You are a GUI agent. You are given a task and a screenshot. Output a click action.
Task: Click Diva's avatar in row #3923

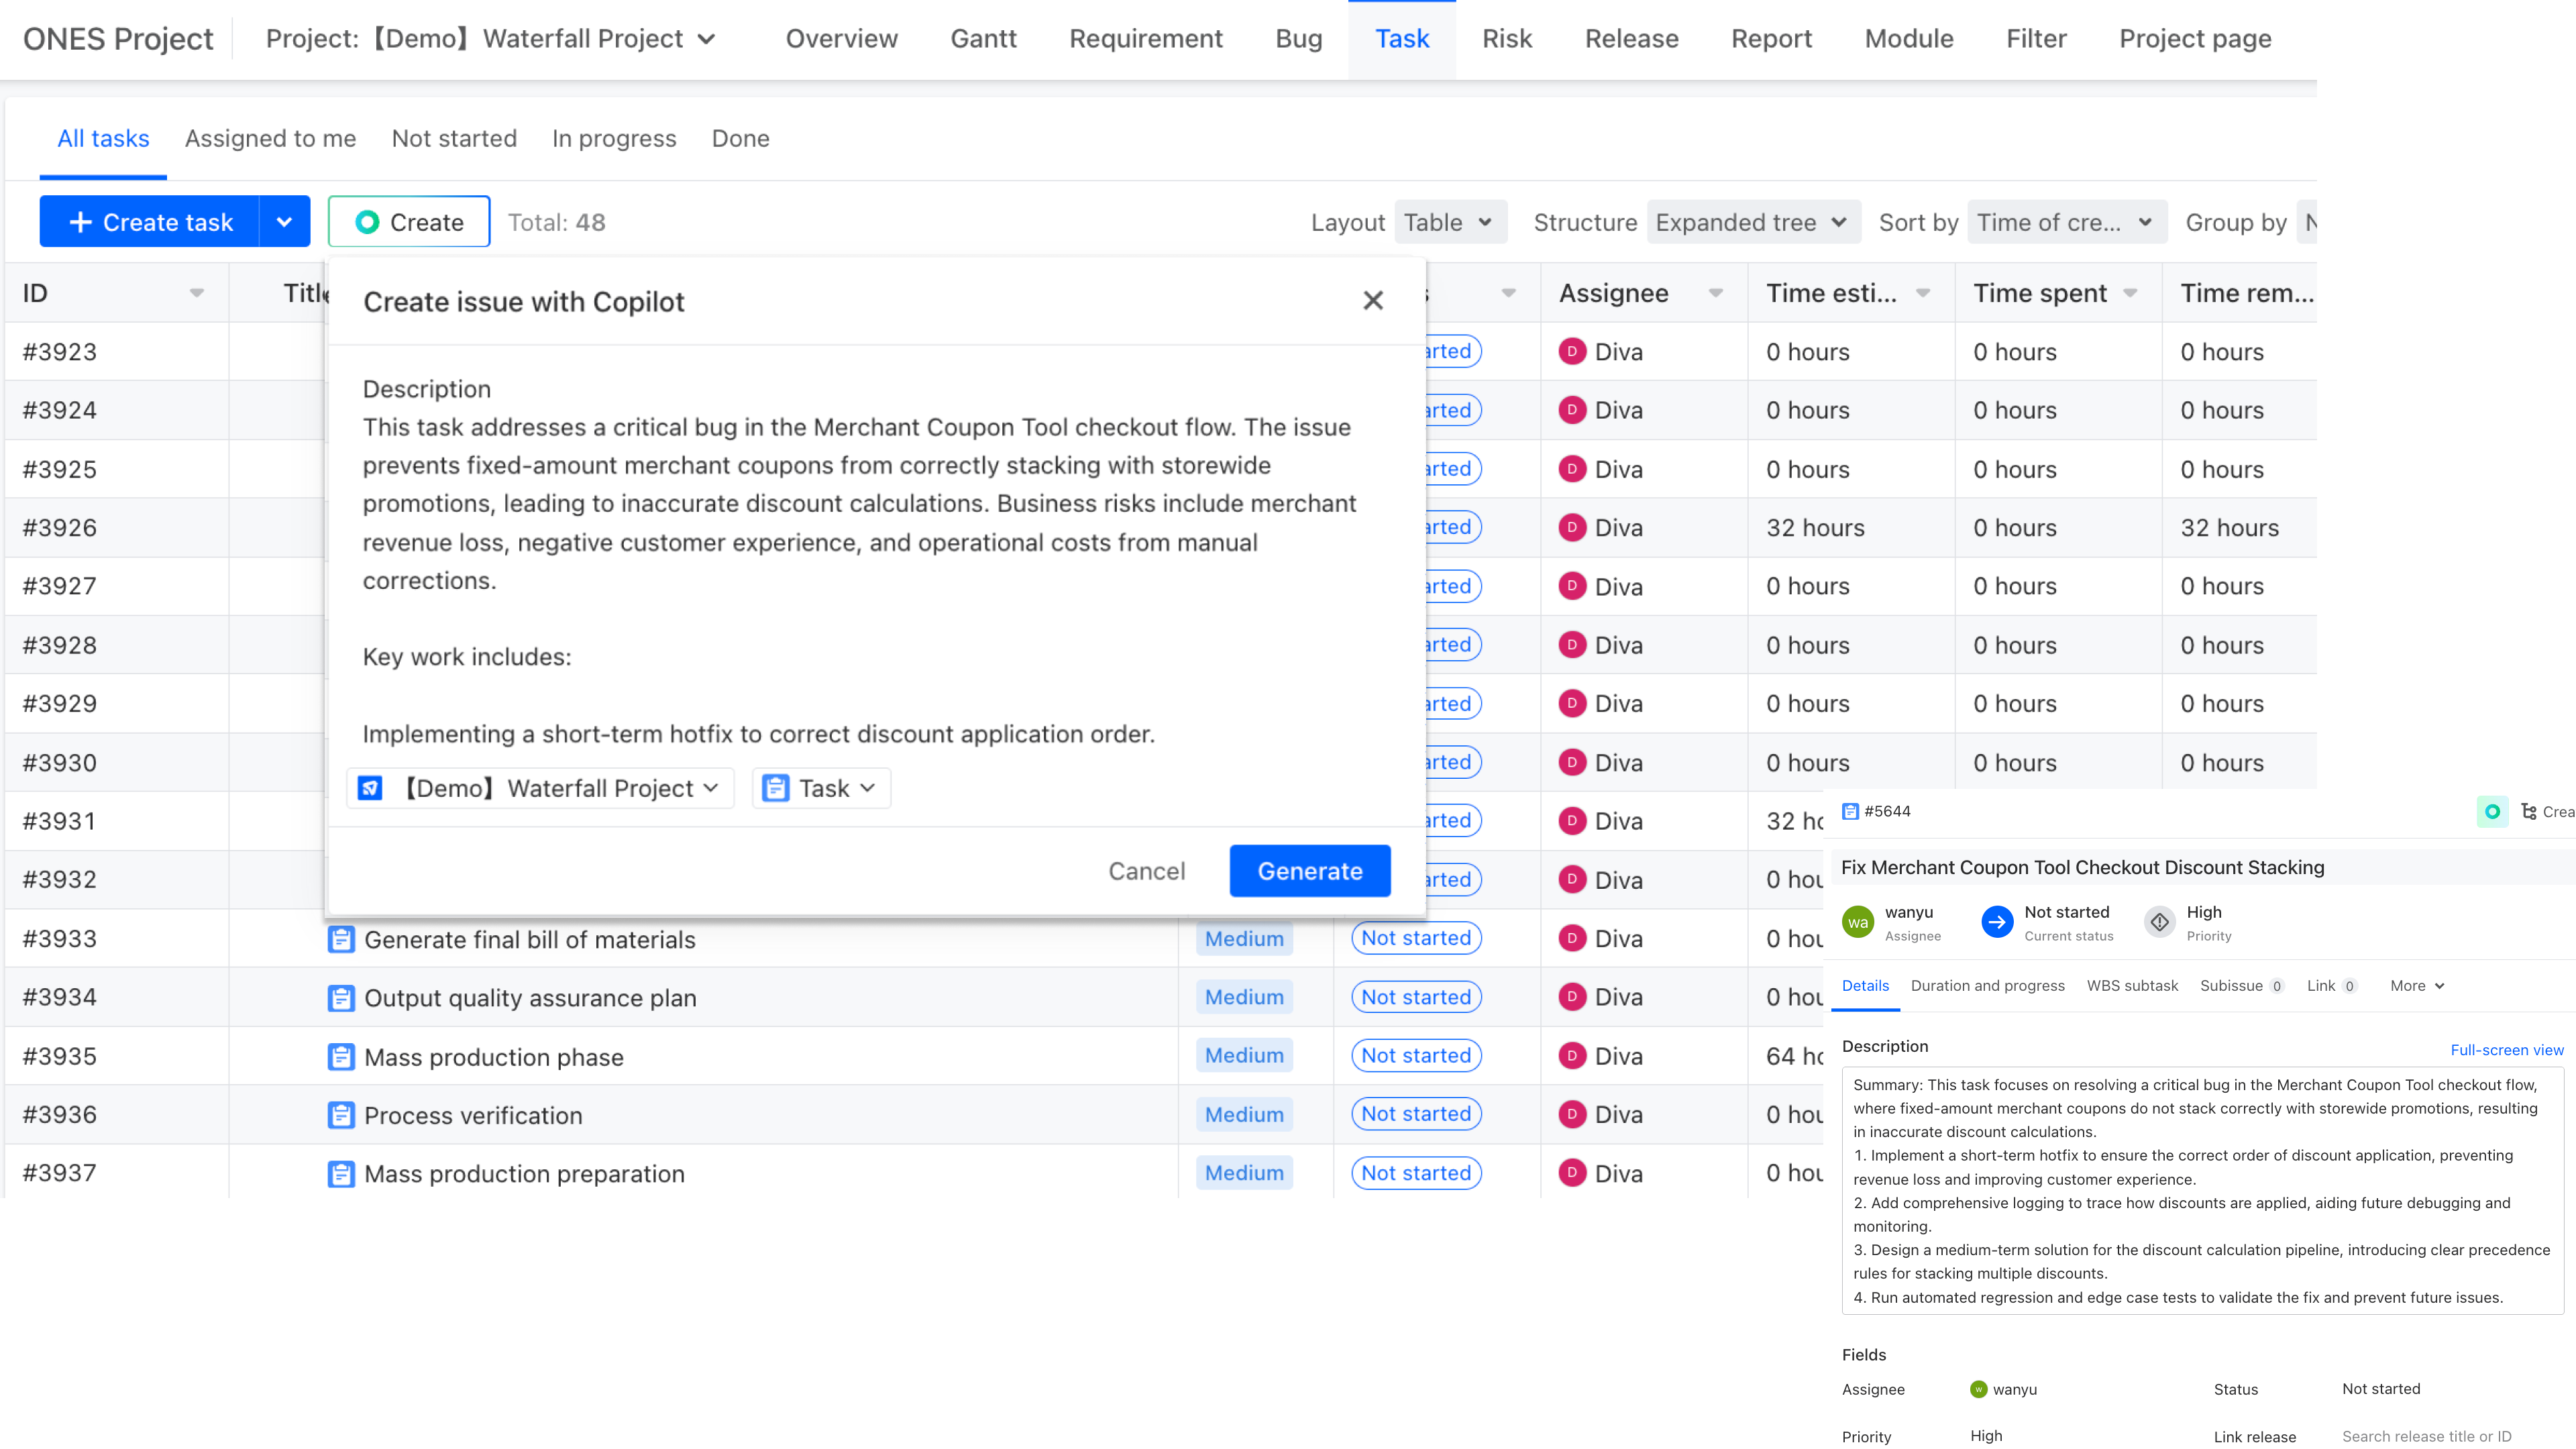pyautogui.click(x=1572, y=351)
